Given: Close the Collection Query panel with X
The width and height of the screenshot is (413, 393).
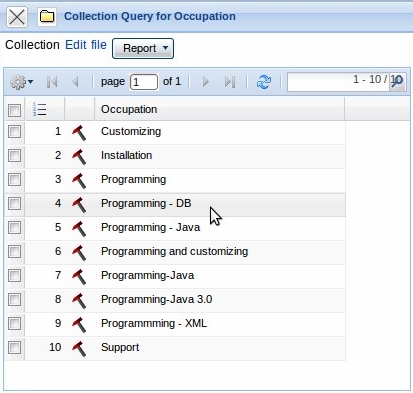Looking at the screenshot, I should click(x=17, y=17).
